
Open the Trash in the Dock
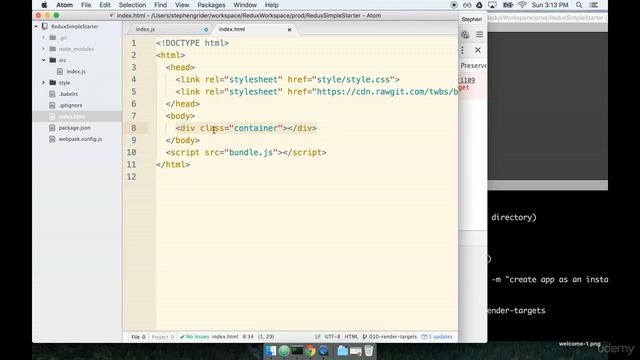coord(369,351)
